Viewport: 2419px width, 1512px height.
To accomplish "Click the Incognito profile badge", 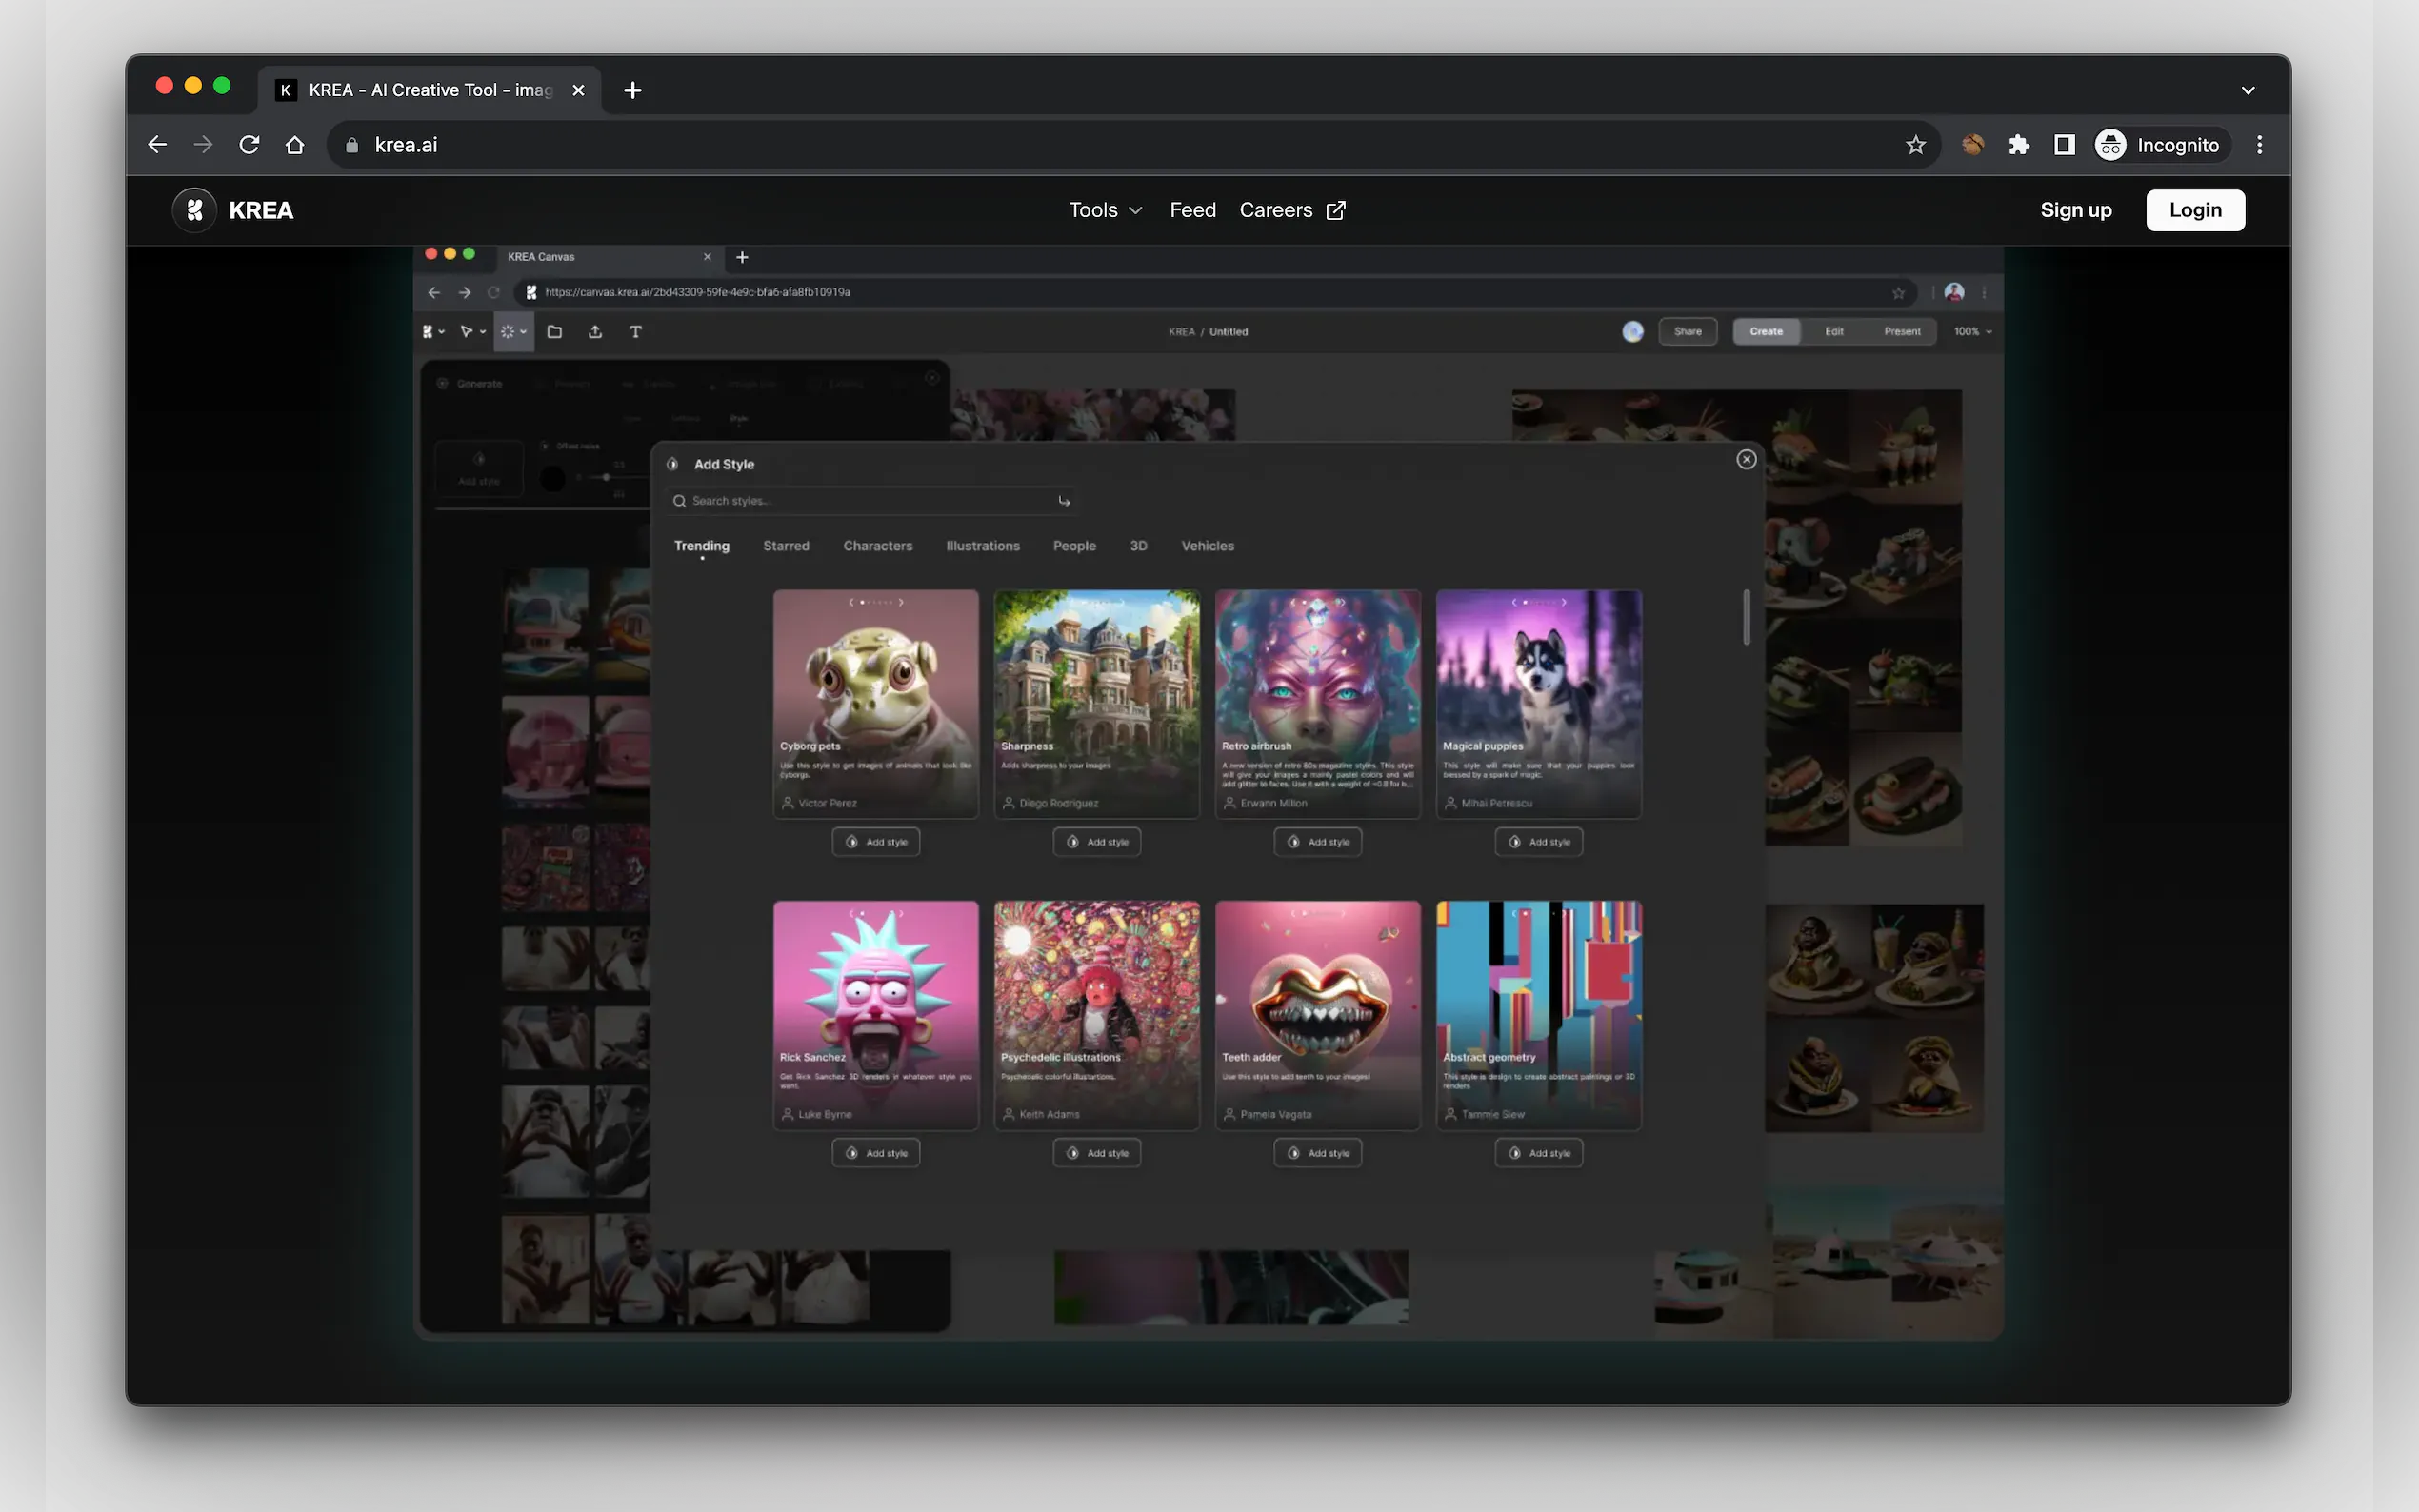I will pos(2161,145).
